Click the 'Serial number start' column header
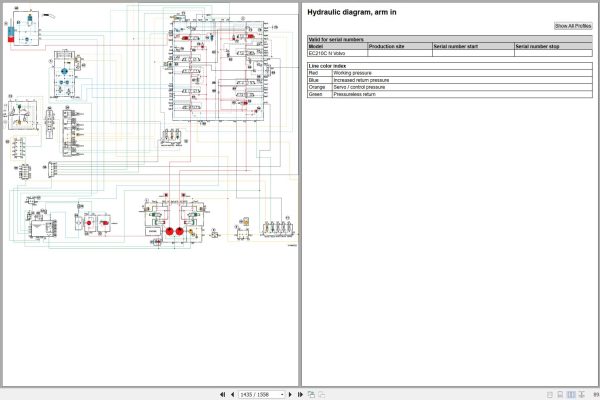The image size is (600, 400). click(473, 46)
